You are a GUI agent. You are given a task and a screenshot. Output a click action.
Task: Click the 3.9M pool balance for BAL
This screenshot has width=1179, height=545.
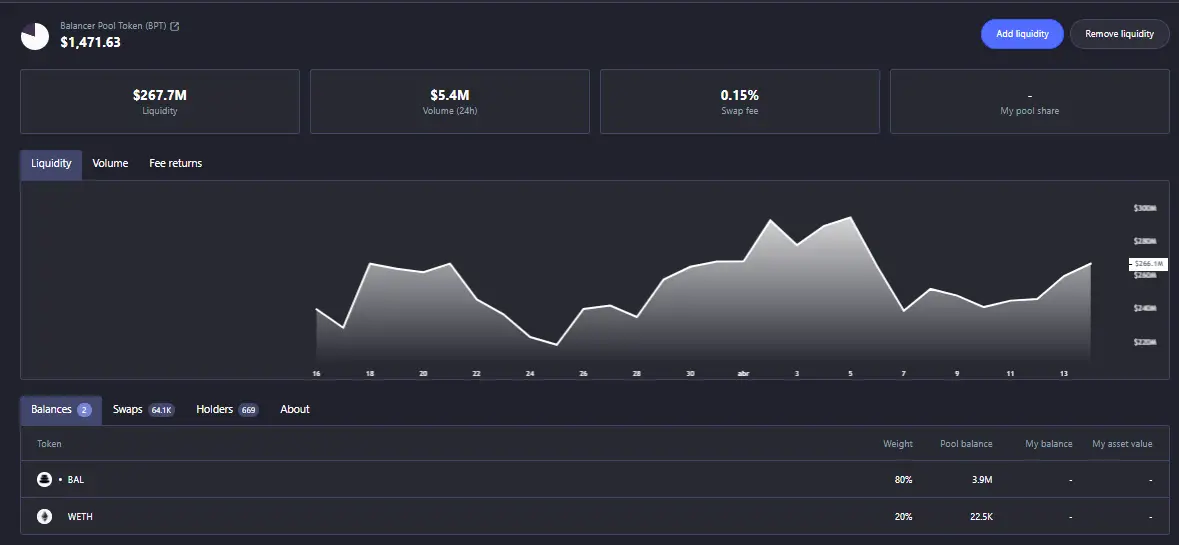point(982,480)
